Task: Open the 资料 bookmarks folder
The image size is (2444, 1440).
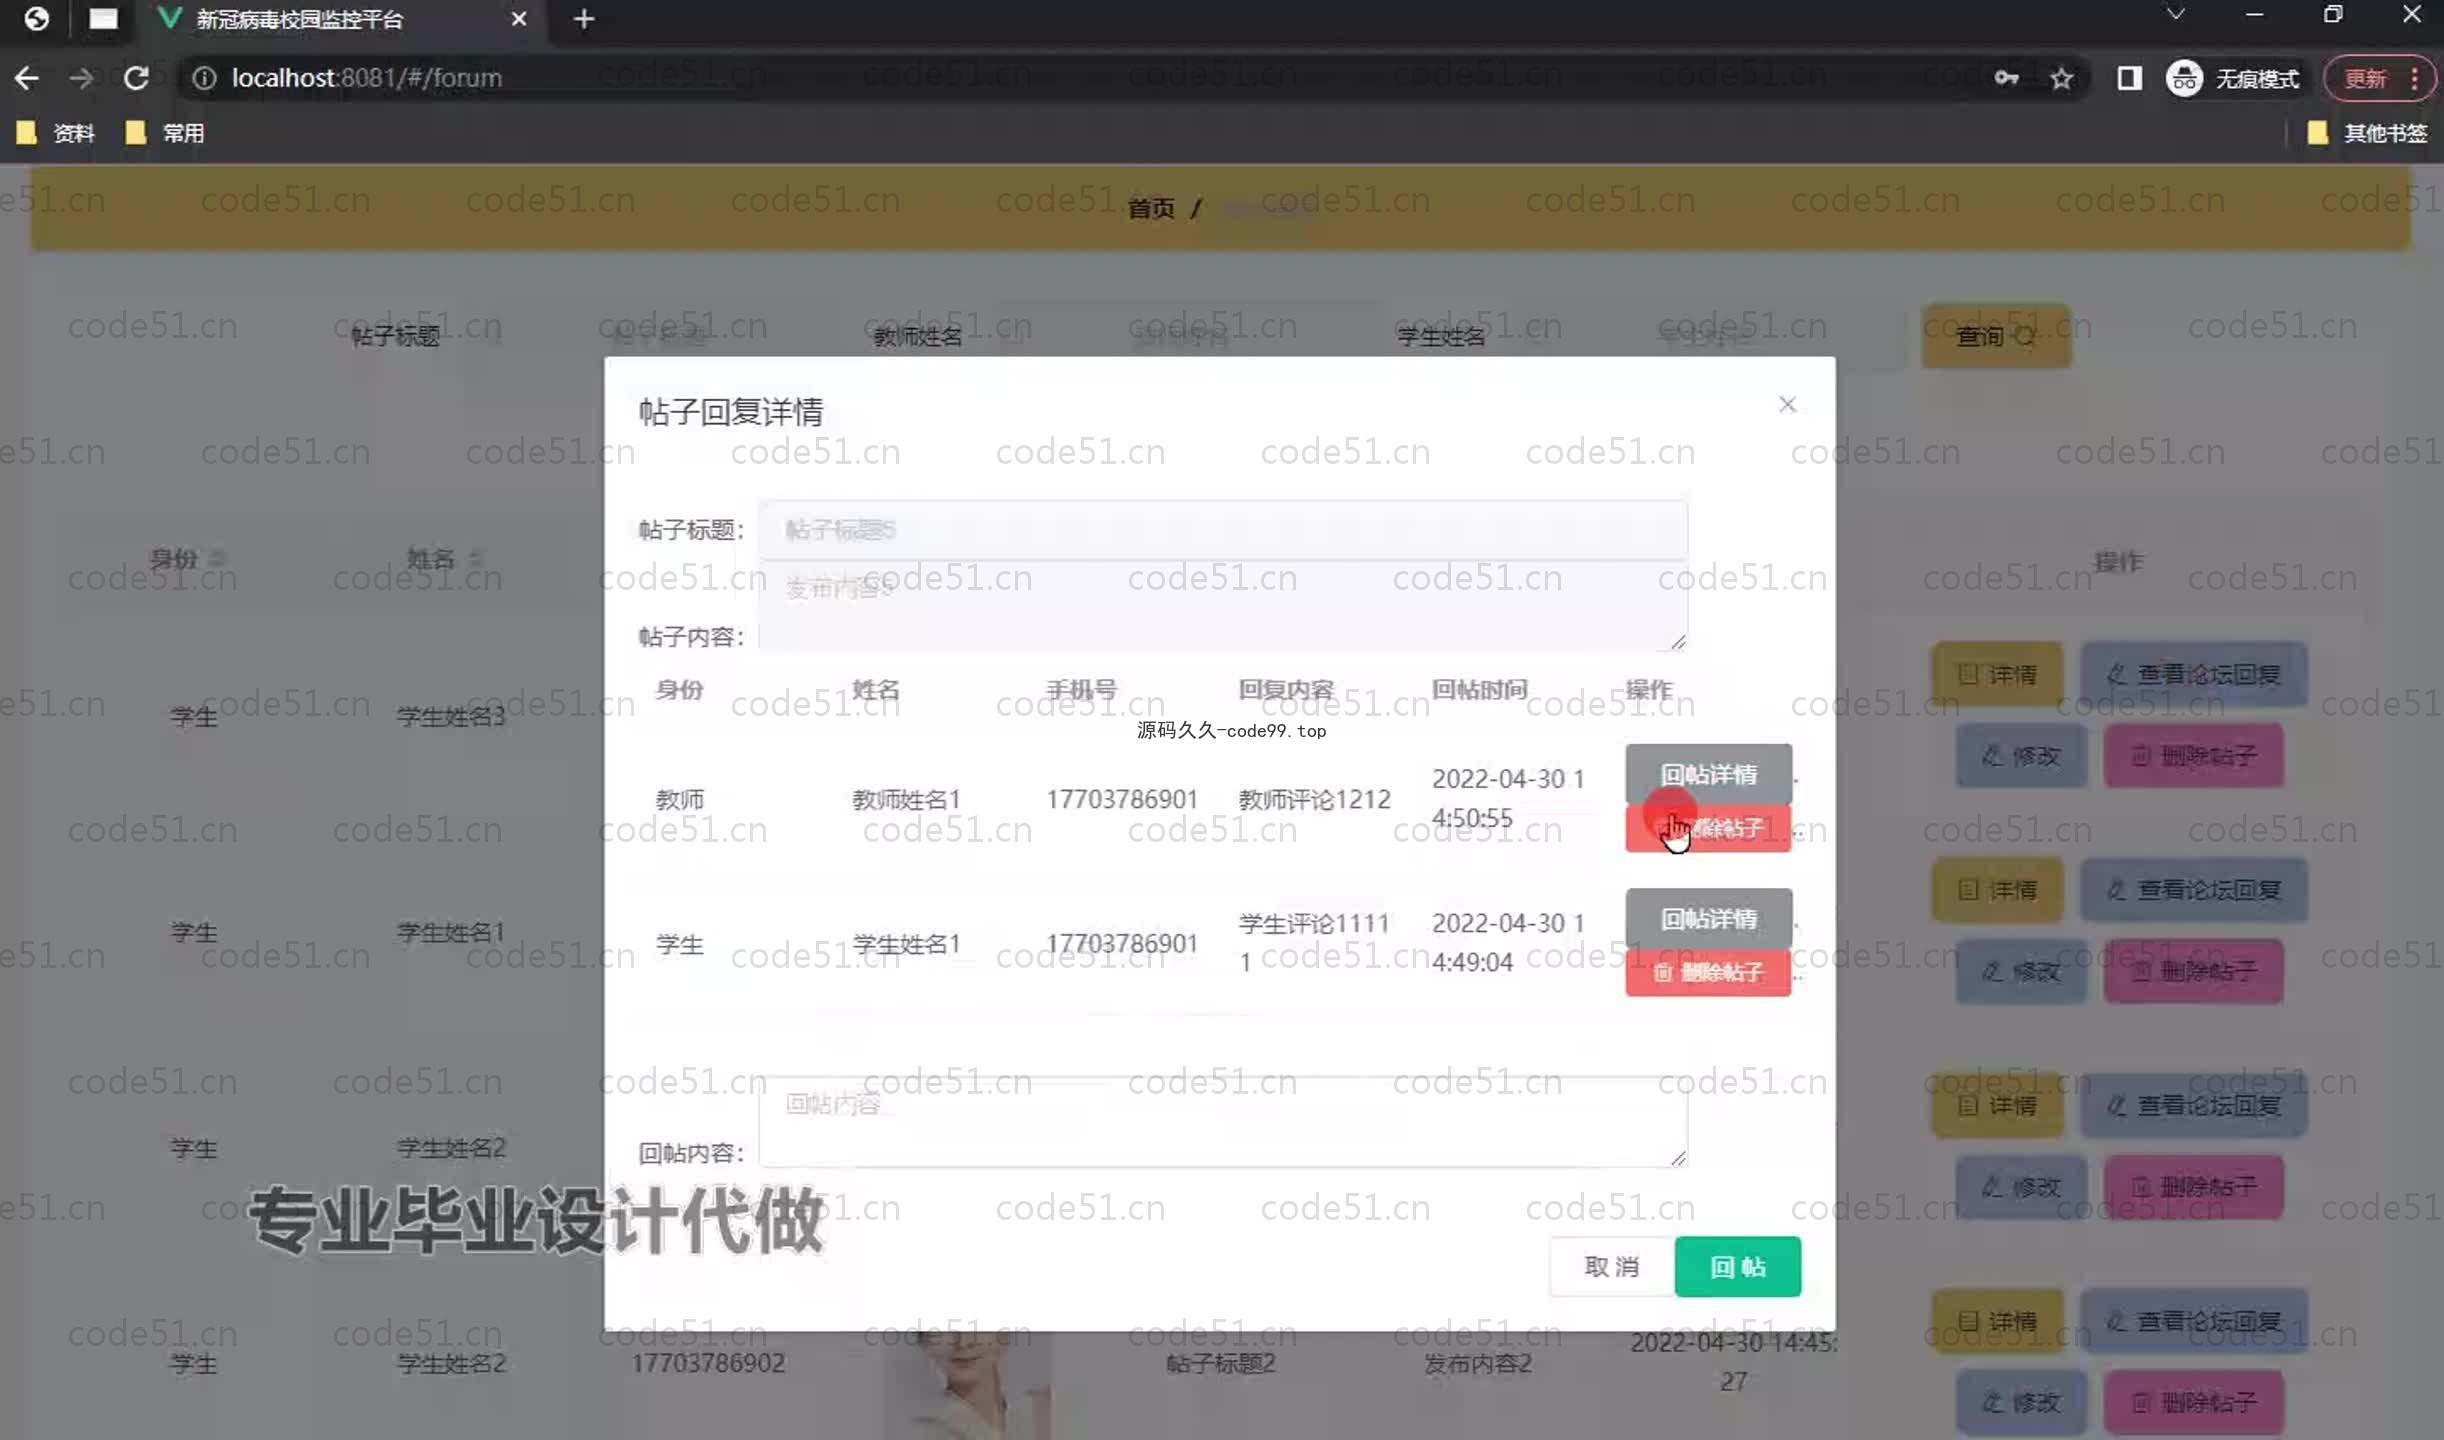Action: (x=56, y=133)
